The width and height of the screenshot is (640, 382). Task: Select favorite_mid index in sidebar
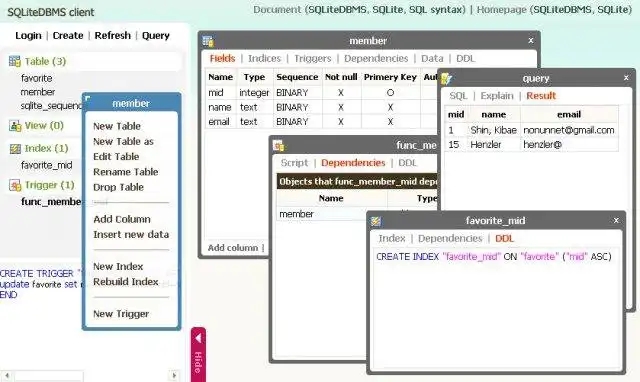pos(47,165)
